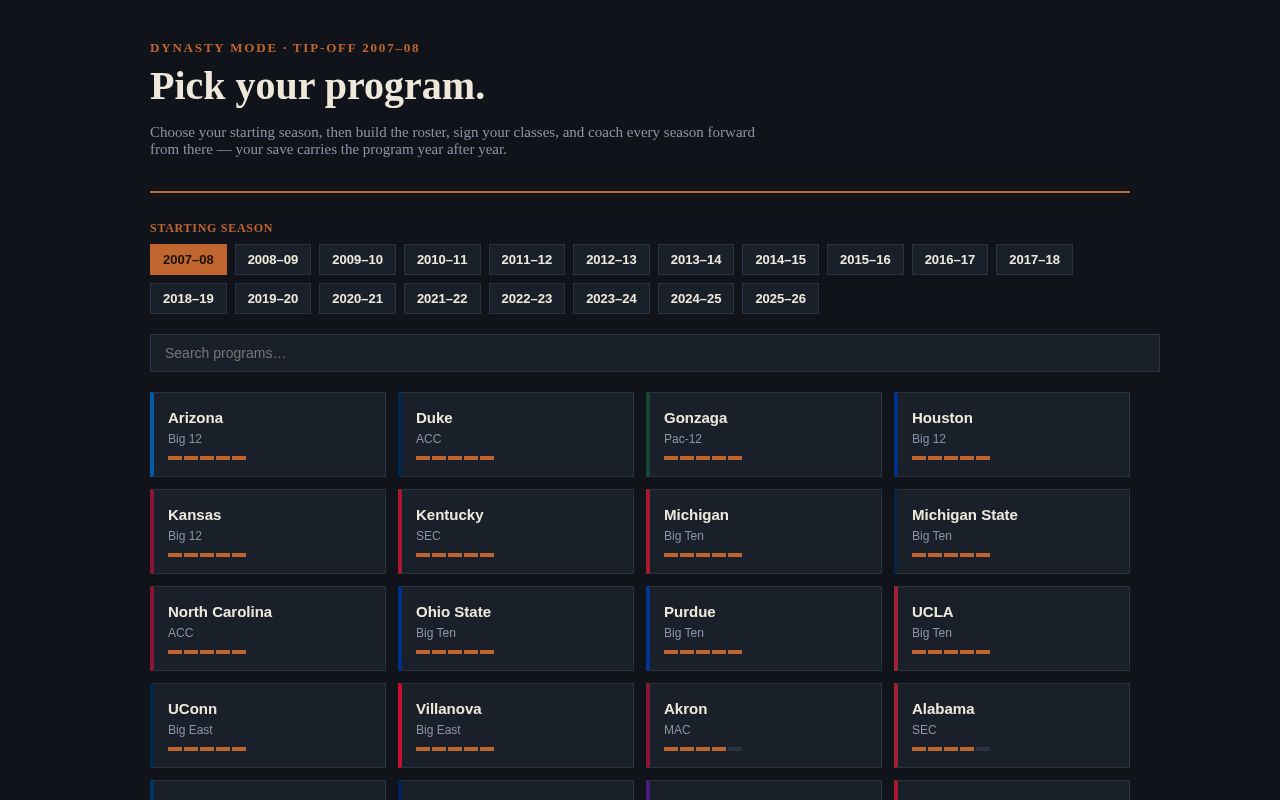1280x800 pixels.
Task: Pick the North Carolina program card
Action: 268,628
